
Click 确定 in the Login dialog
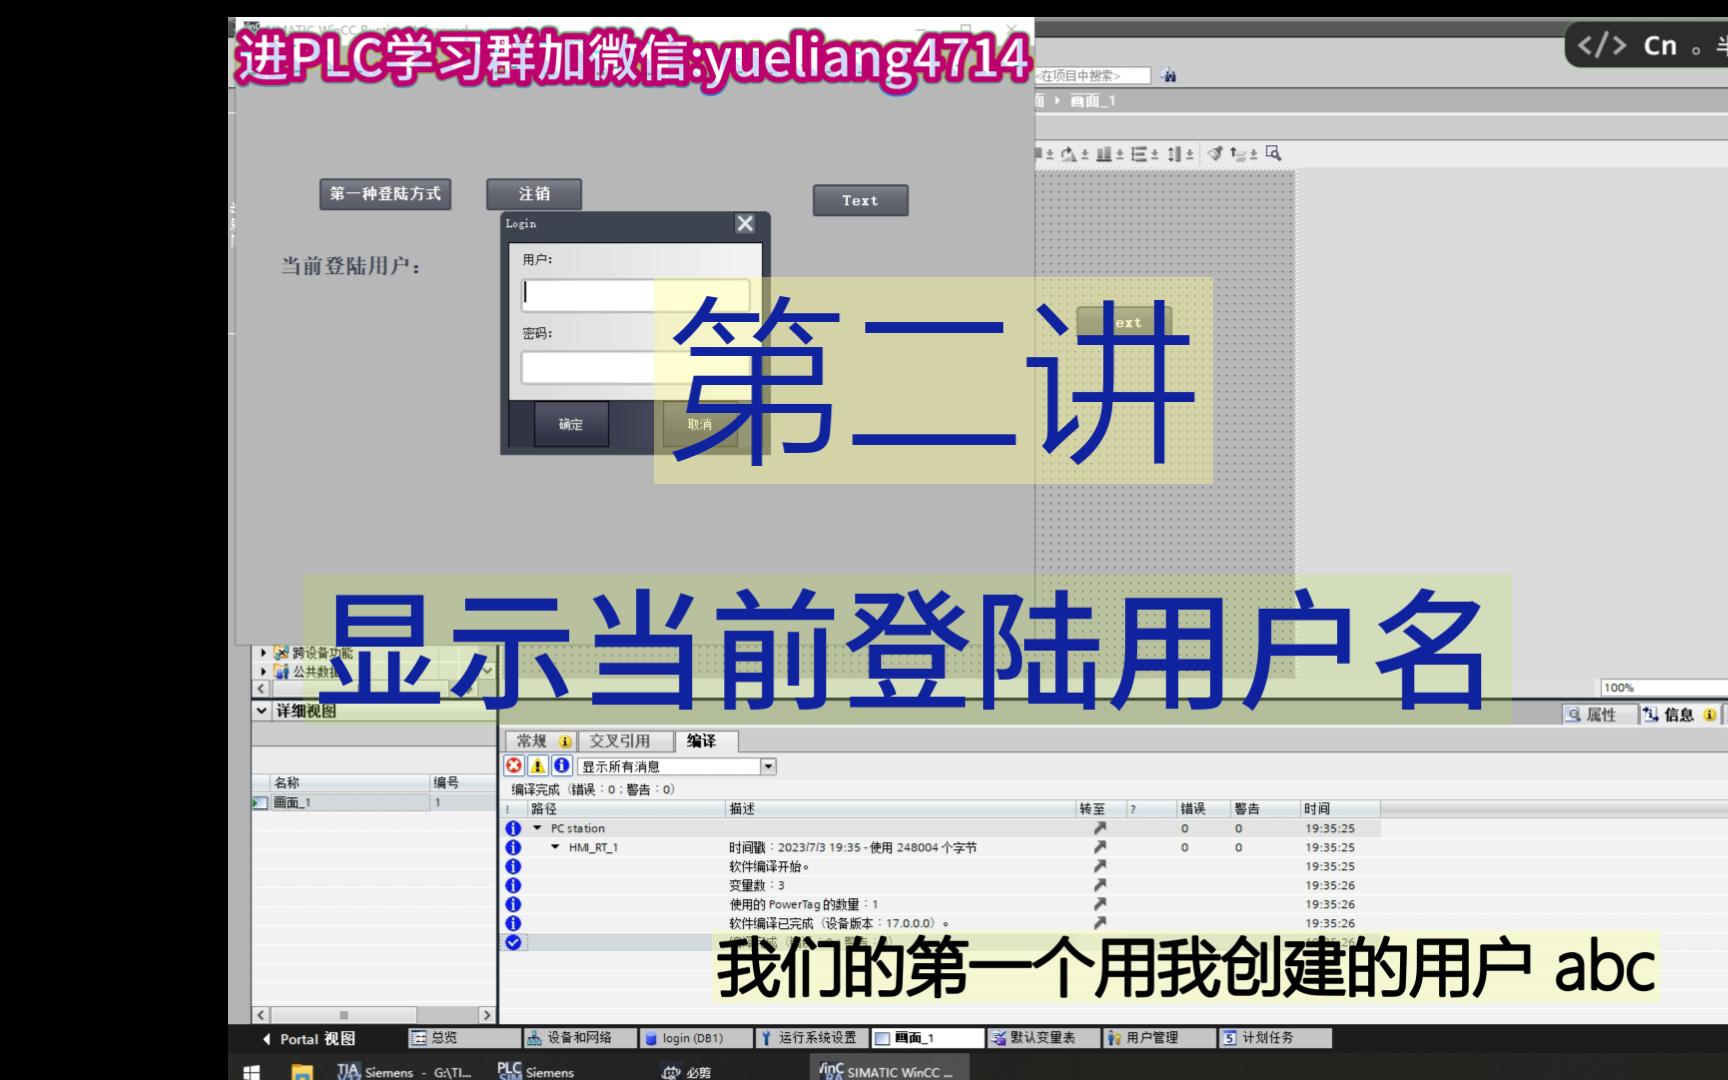click(571, 424)
